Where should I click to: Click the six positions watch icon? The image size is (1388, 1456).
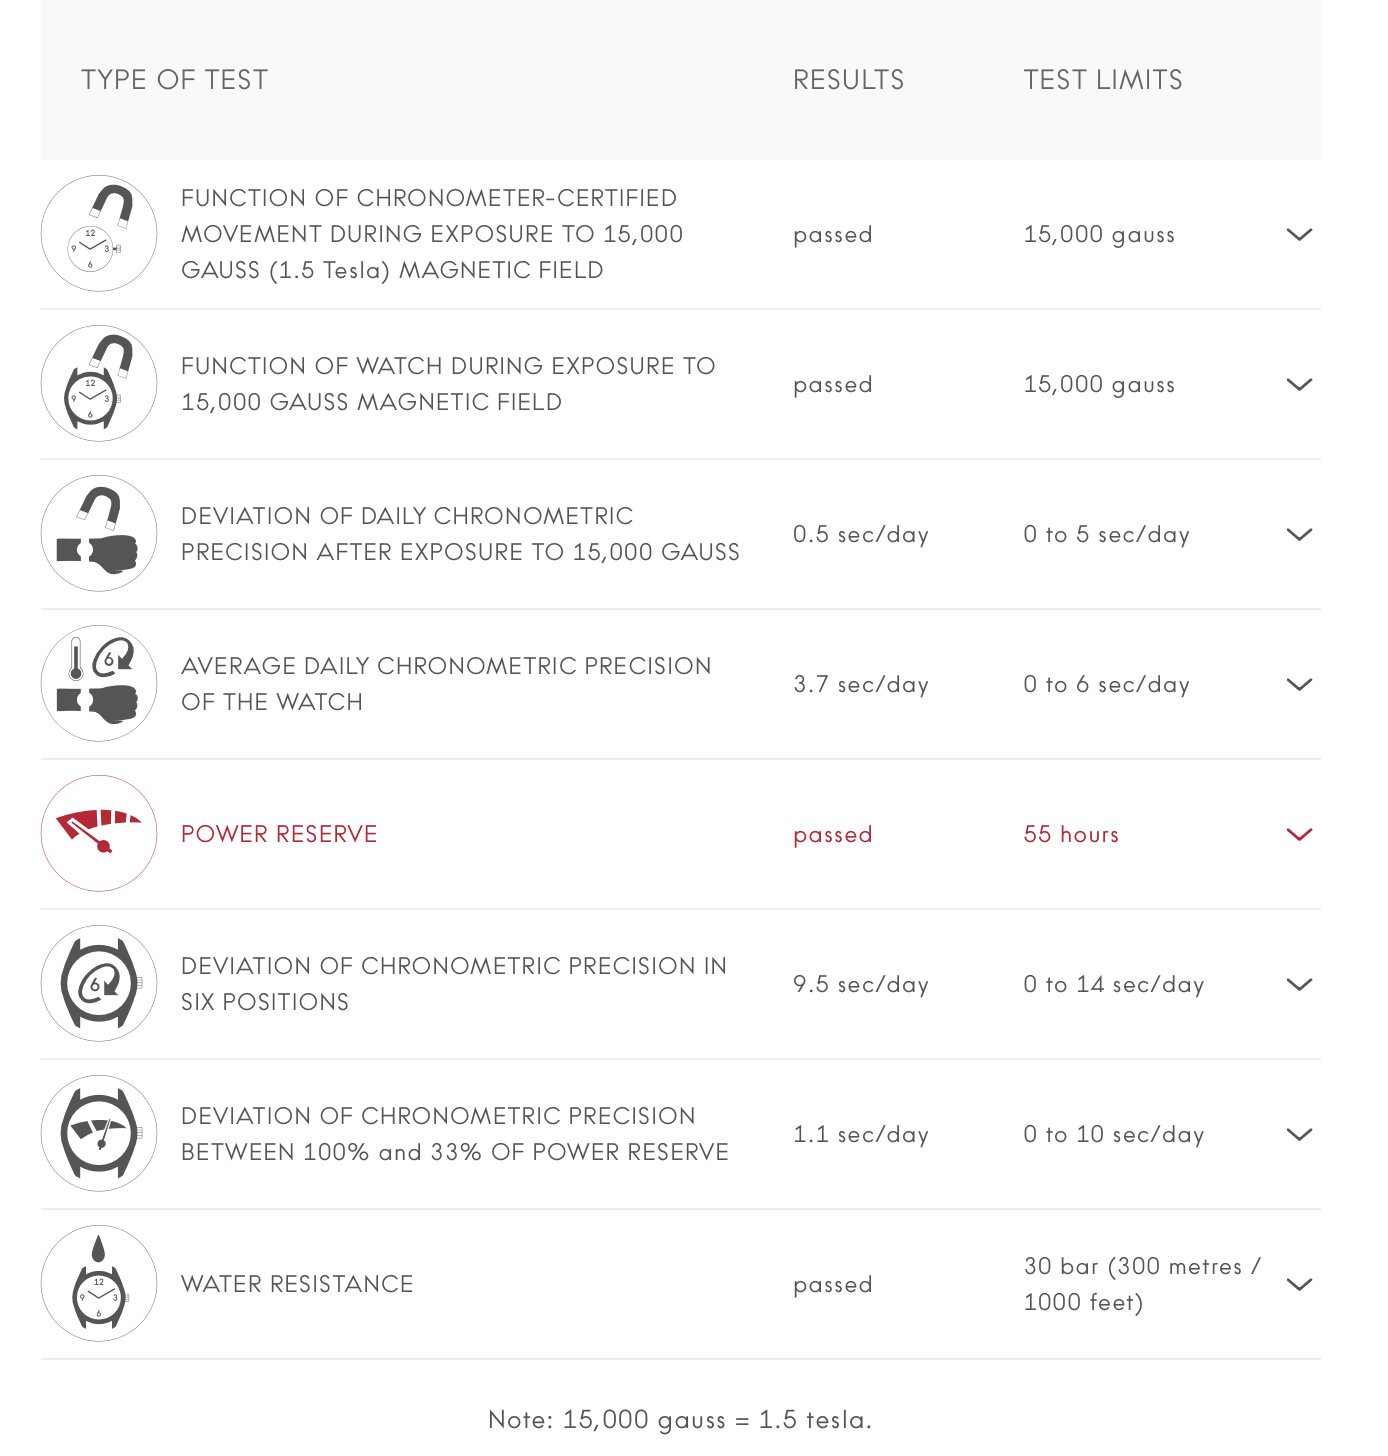(99, 984)
